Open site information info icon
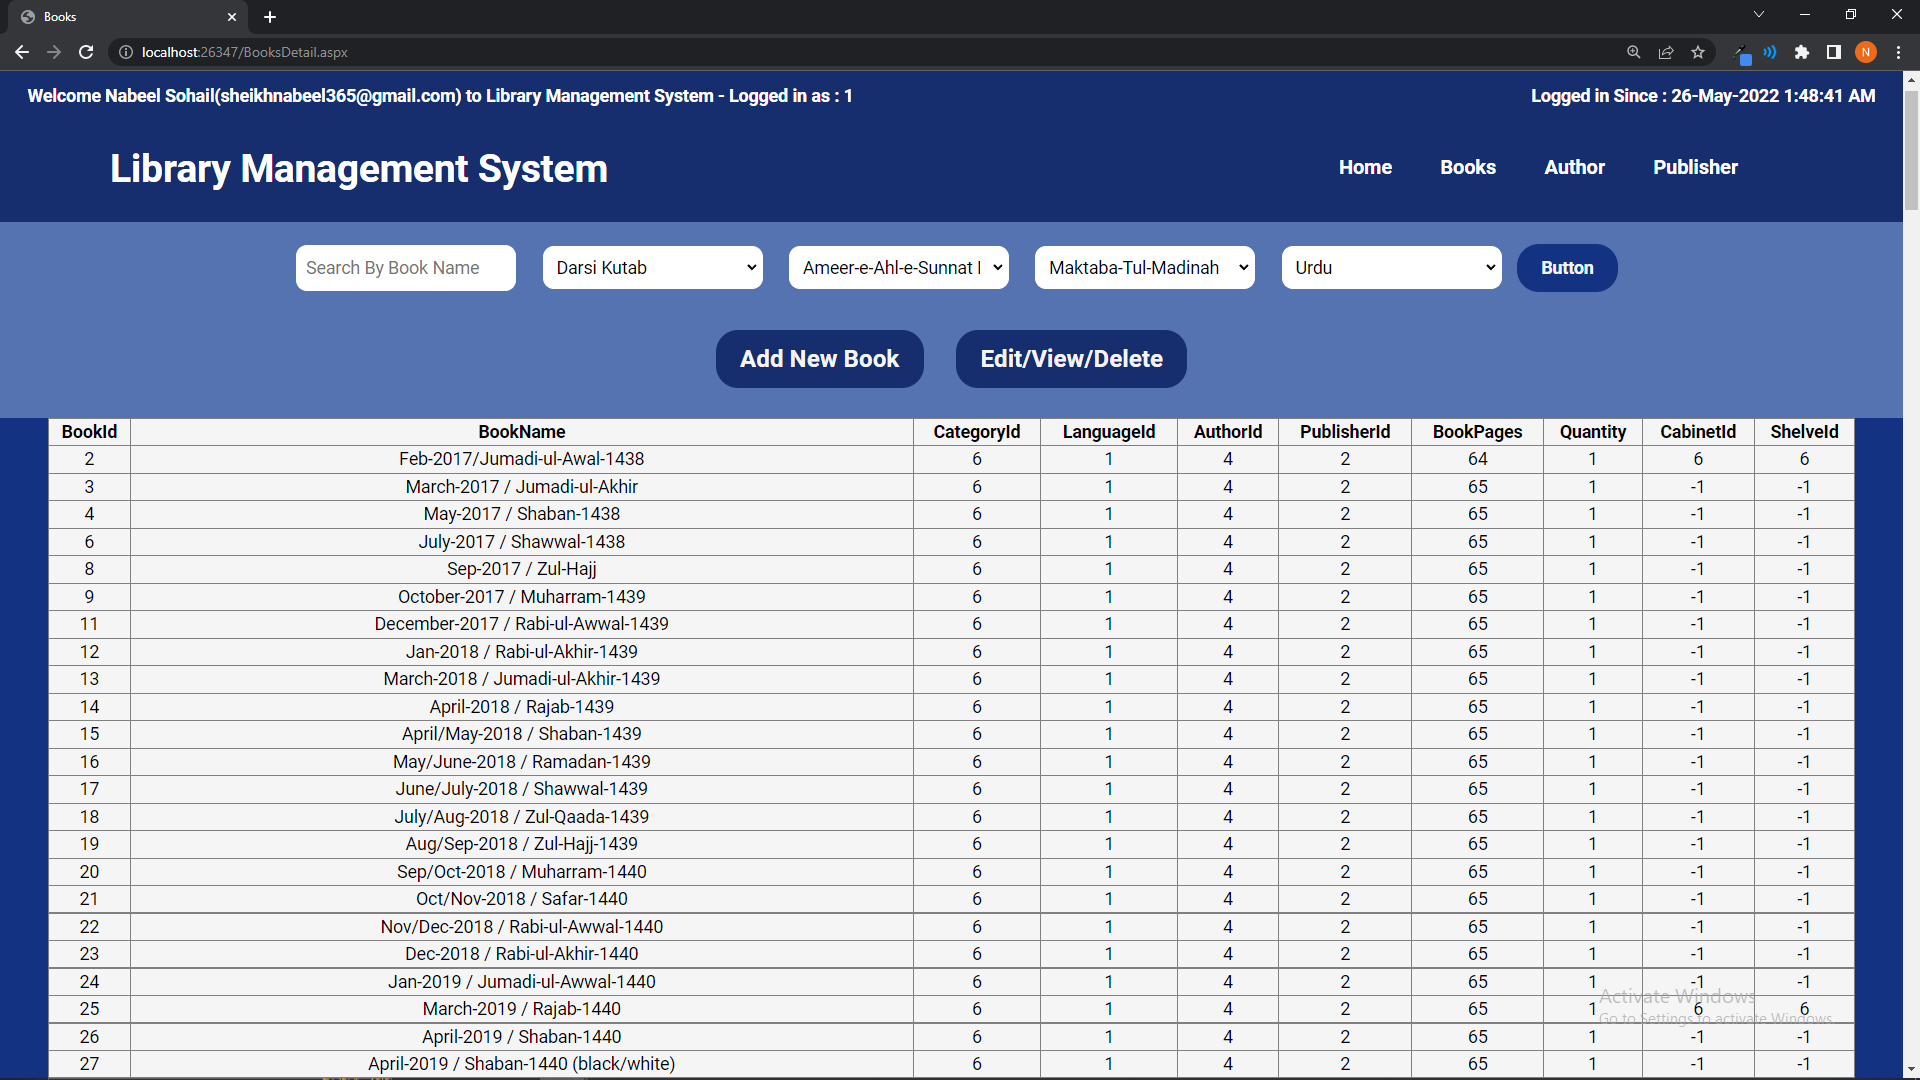 tap(125, 52)
